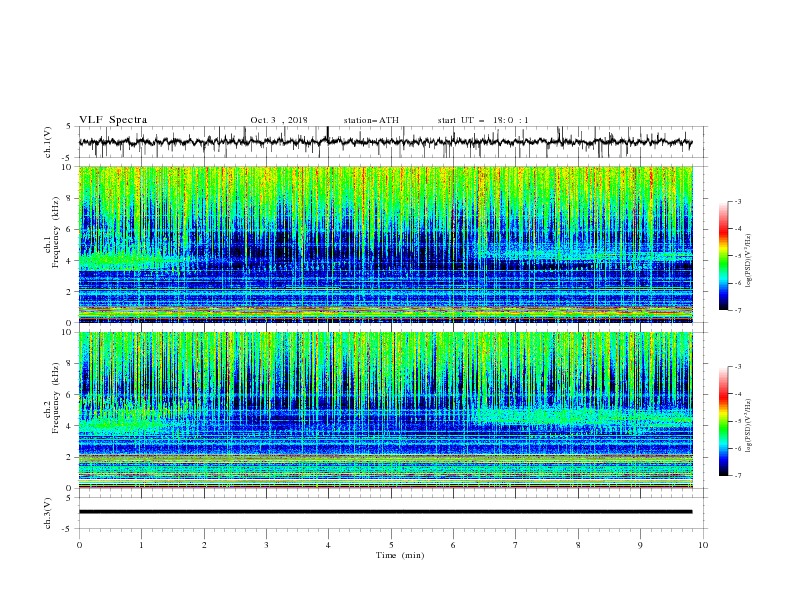Screen dimensions: 792x612
Task: Click the "10" kHz tick of ch.2 spectrogram
Action: (x=69, y=332)
